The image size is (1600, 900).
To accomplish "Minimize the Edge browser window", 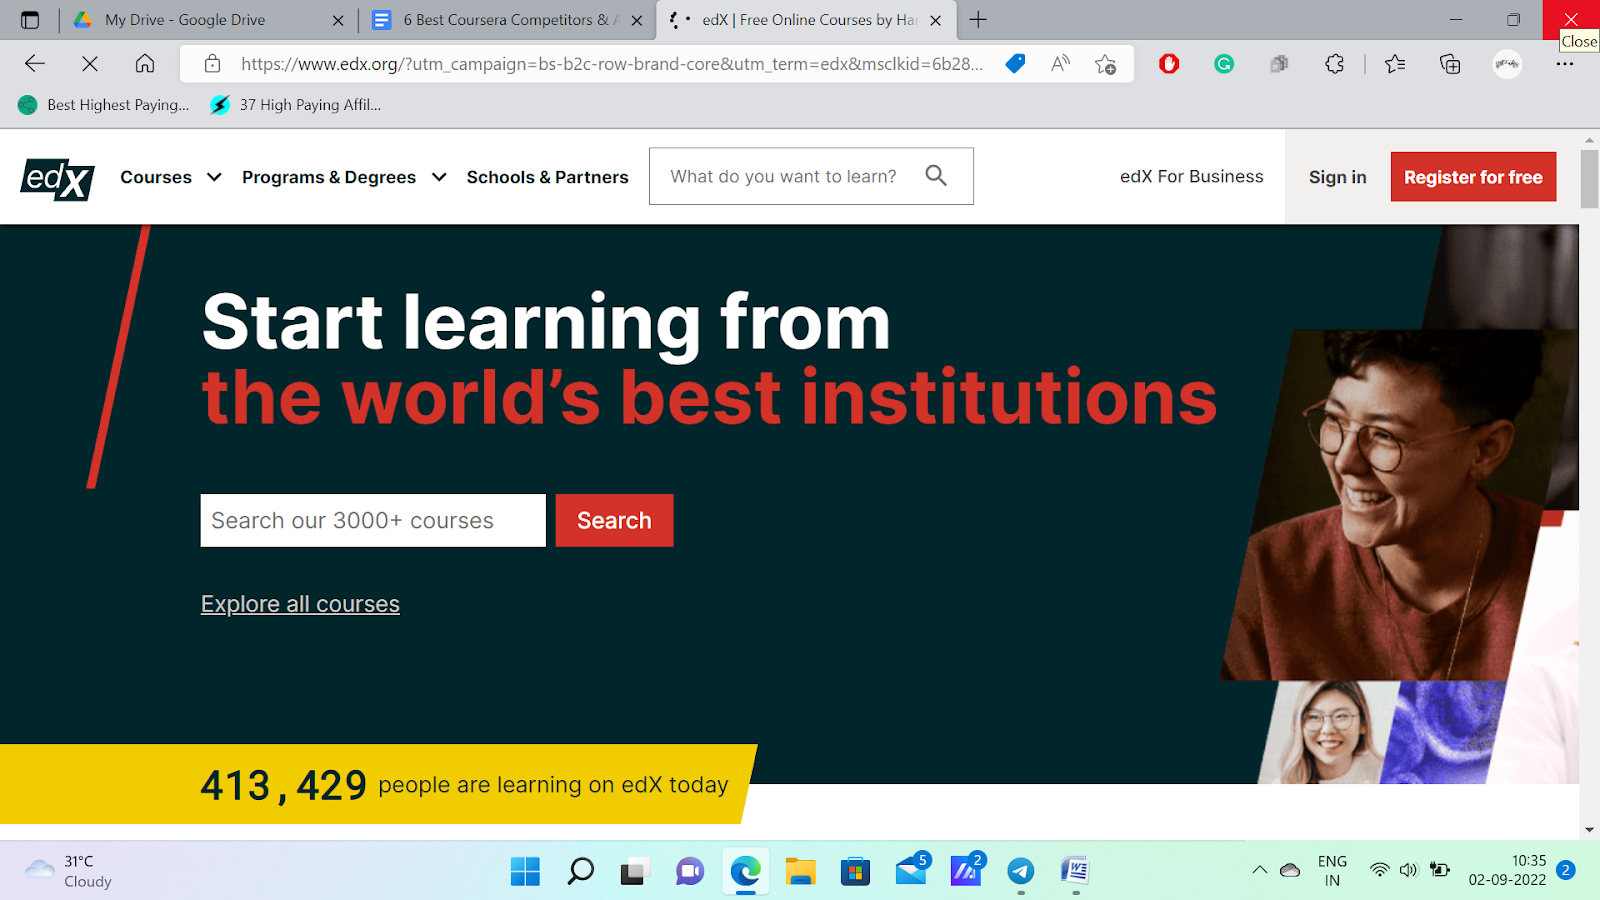I will (1456, 20).
